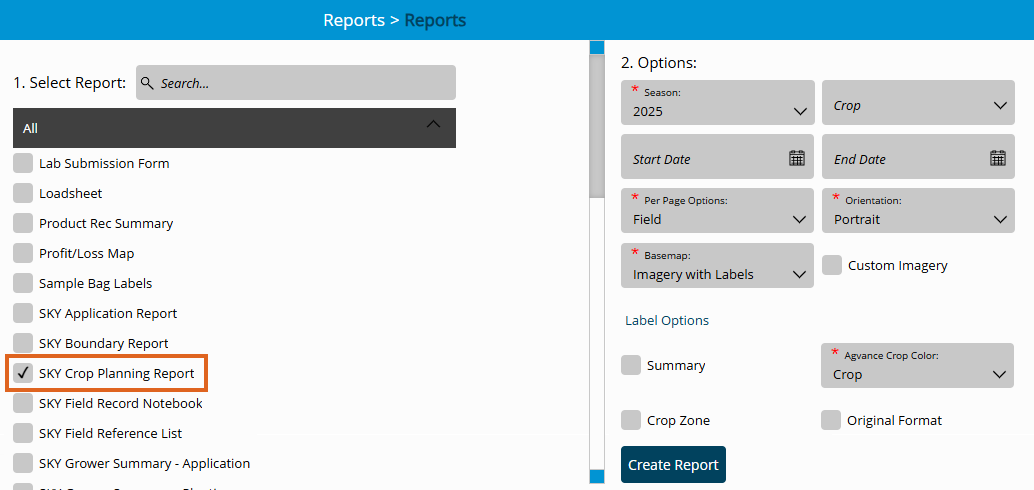This screenshot has height=490, width=1034.
Task: Open the Start Date calendar icon
Action: pyautogui.click(x=797, y=158)
